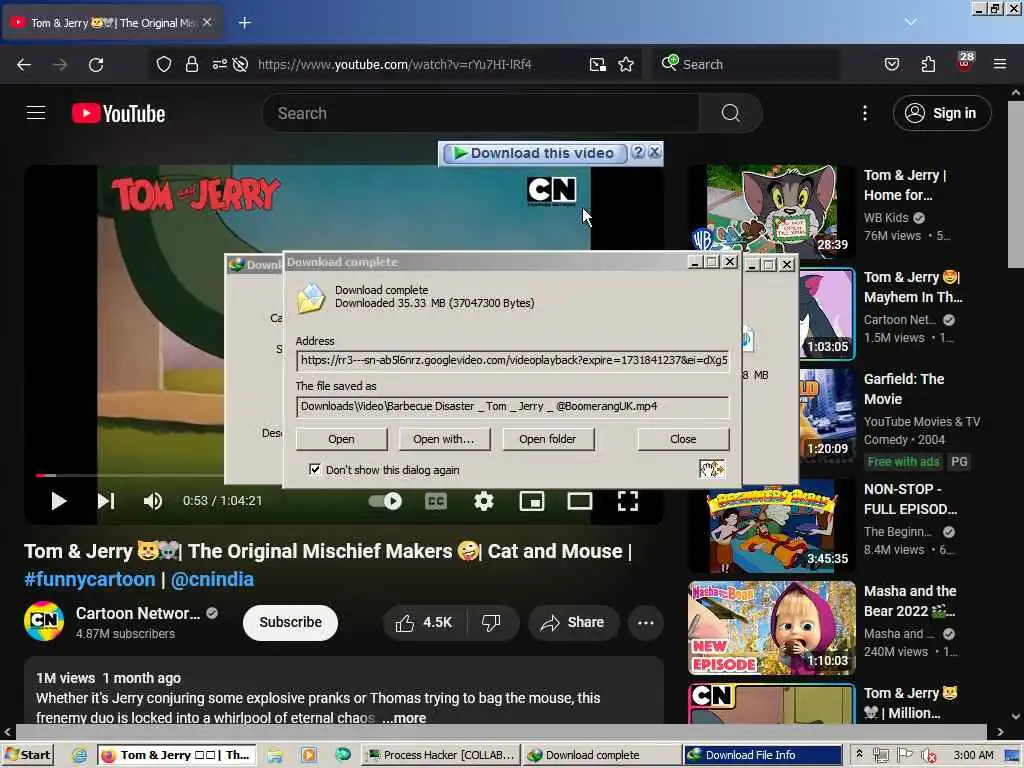Open the player settings gear
1024x768 pixels.
pyautogui.click(x=483, y=501)
